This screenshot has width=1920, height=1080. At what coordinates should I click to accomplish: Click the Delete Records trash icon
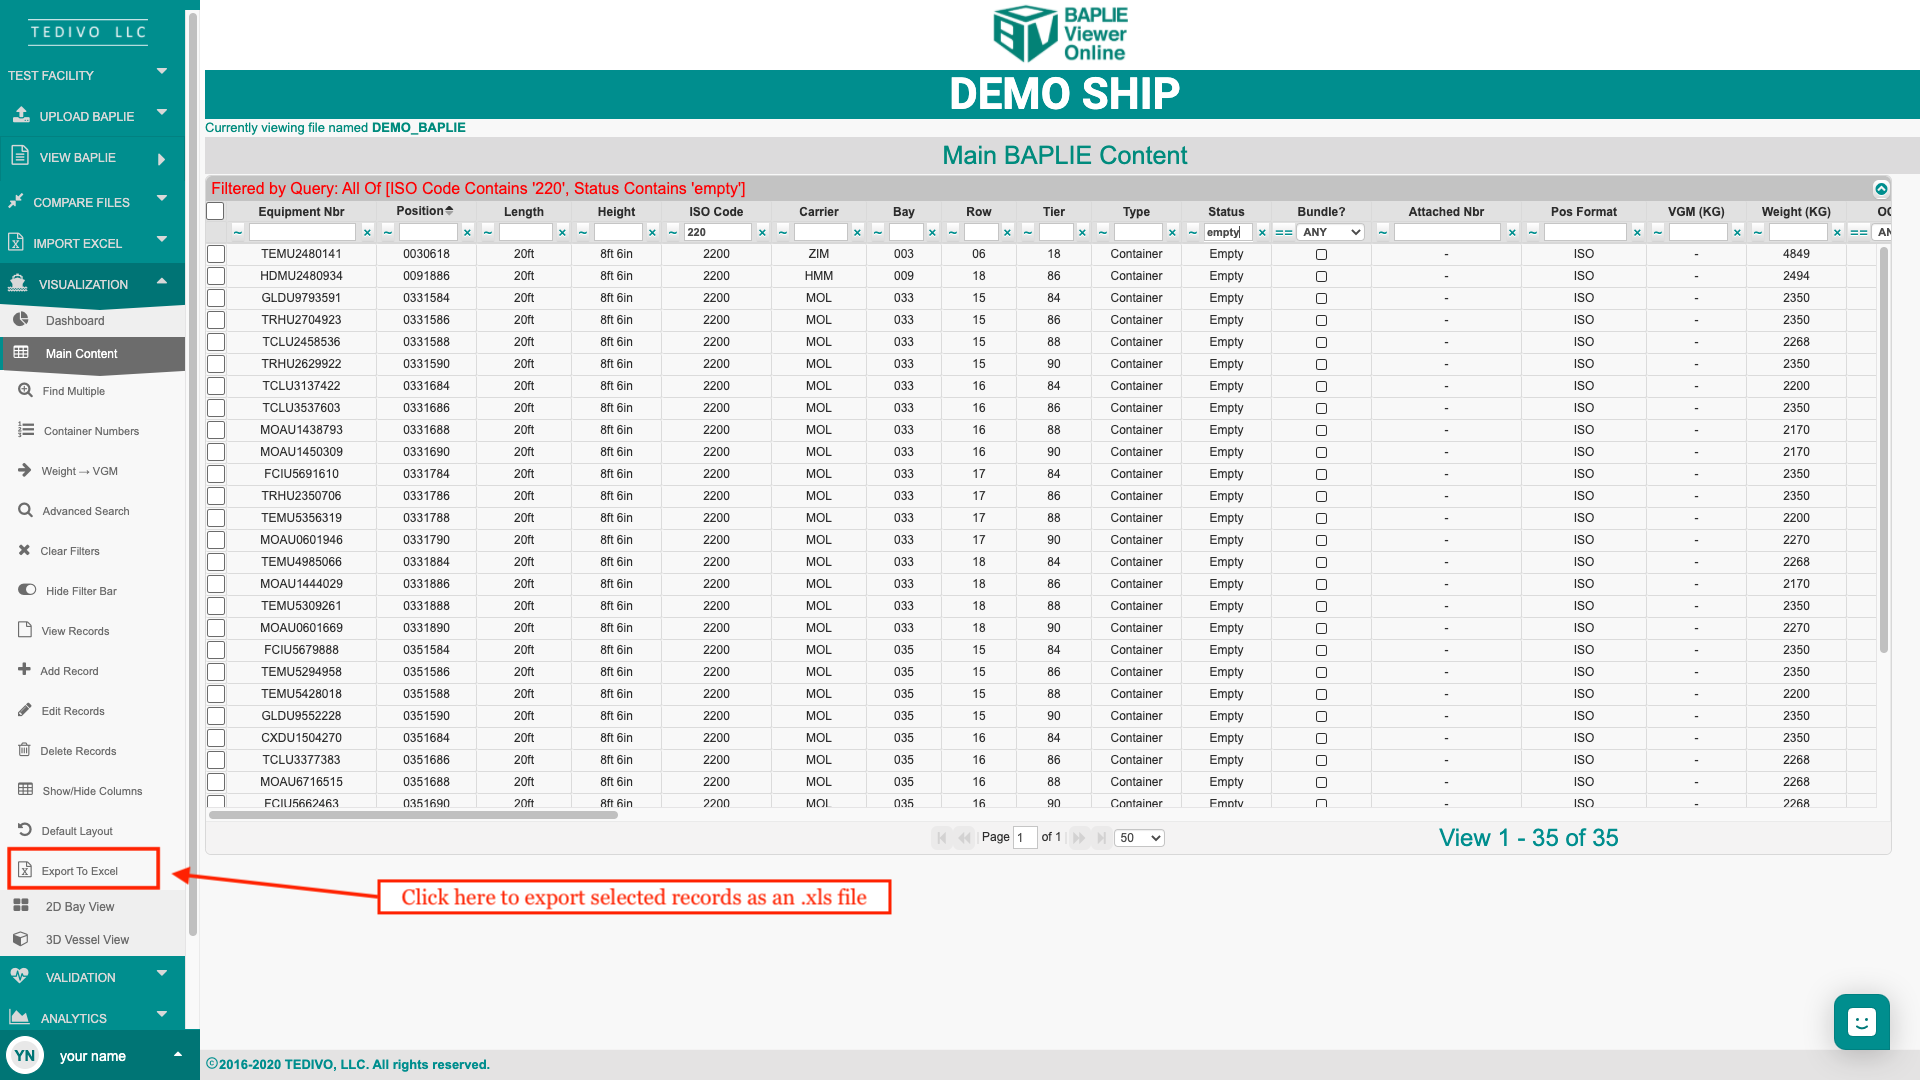24,750
